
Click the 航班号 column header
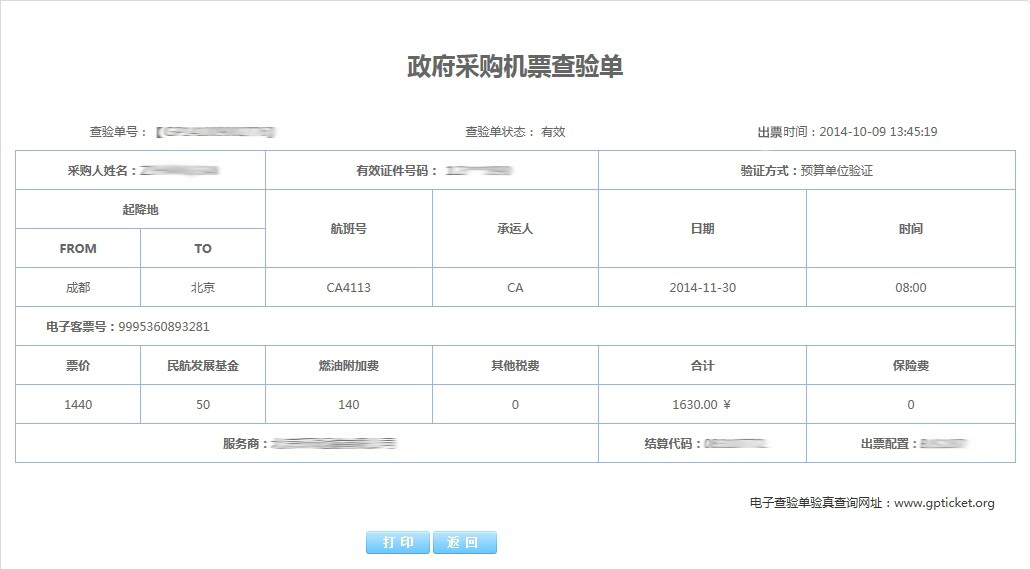coord(348,229)
